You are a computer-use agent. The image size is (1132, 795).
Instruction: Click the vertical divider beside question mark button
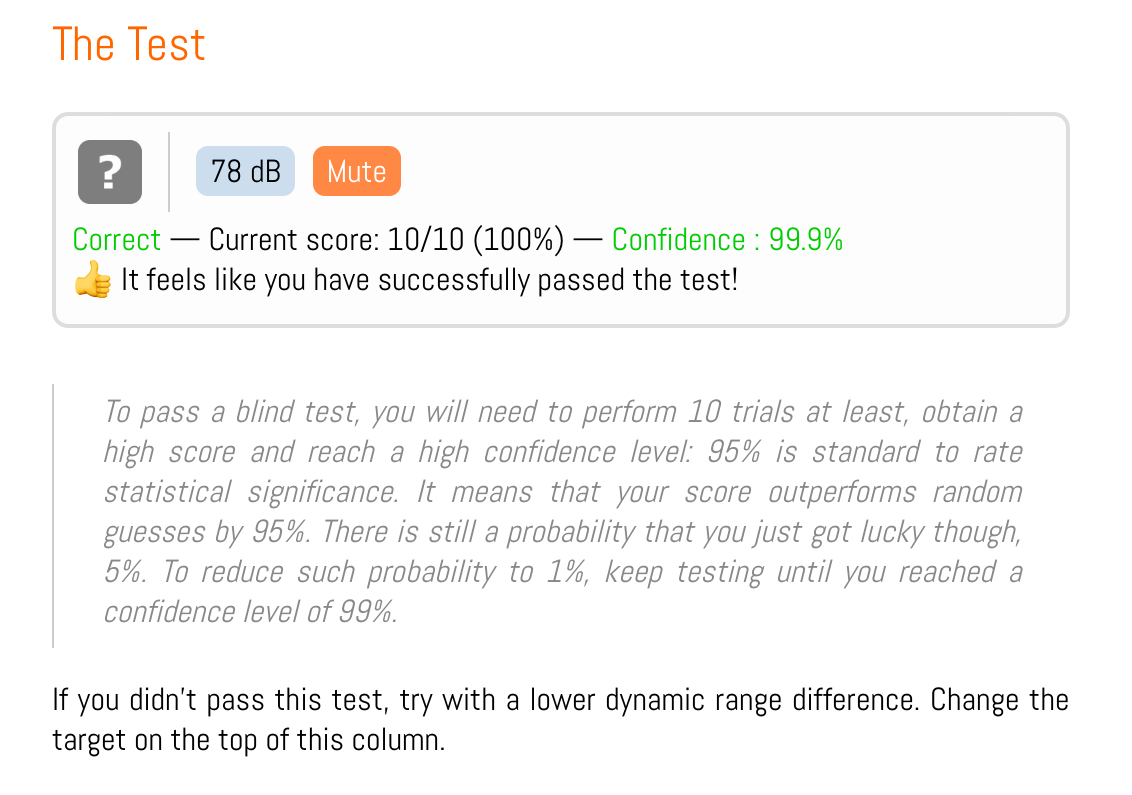(x=169, y=172)
